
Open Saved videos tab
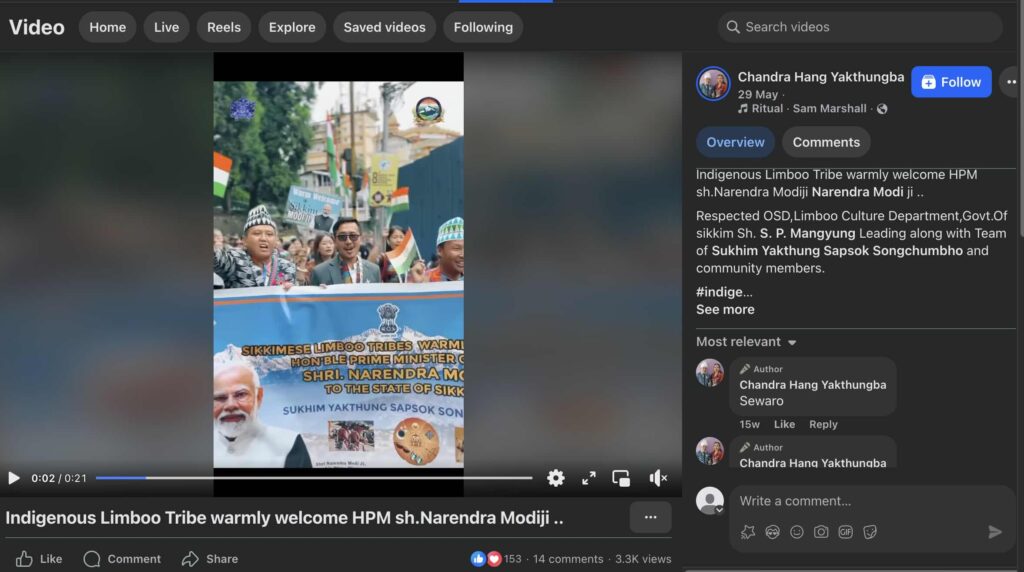[385, 27]
